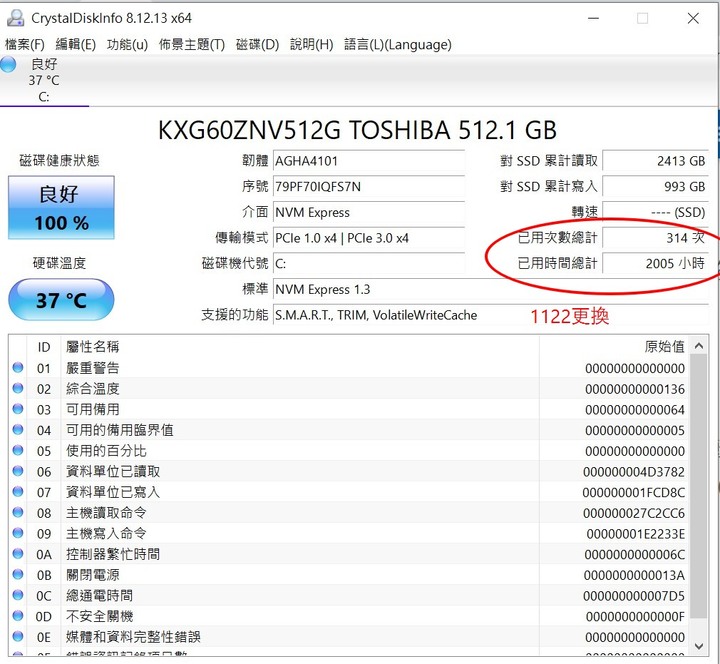Click total host writes value 993 GB
Screen dimensions: 720x664
pos(655,187)
